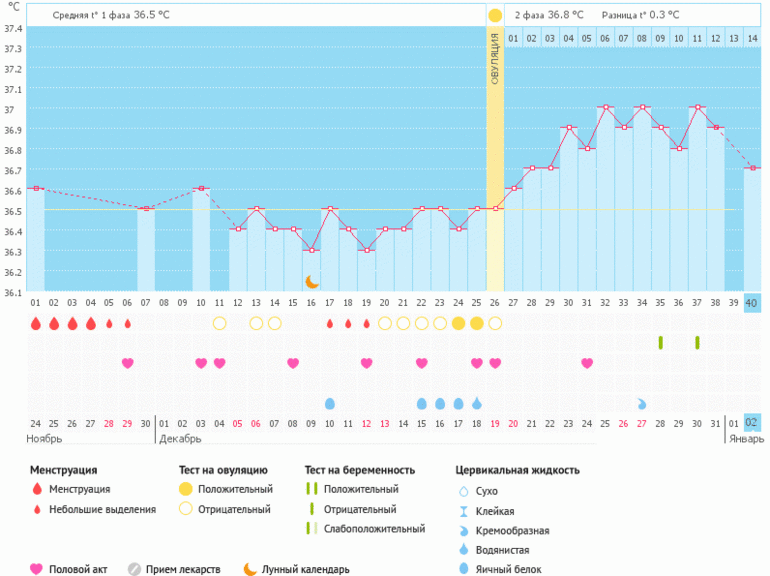770x576 pixels.
Task: Select the filled ovulation test circle on day 24
Action: click(x=458, y=323)
